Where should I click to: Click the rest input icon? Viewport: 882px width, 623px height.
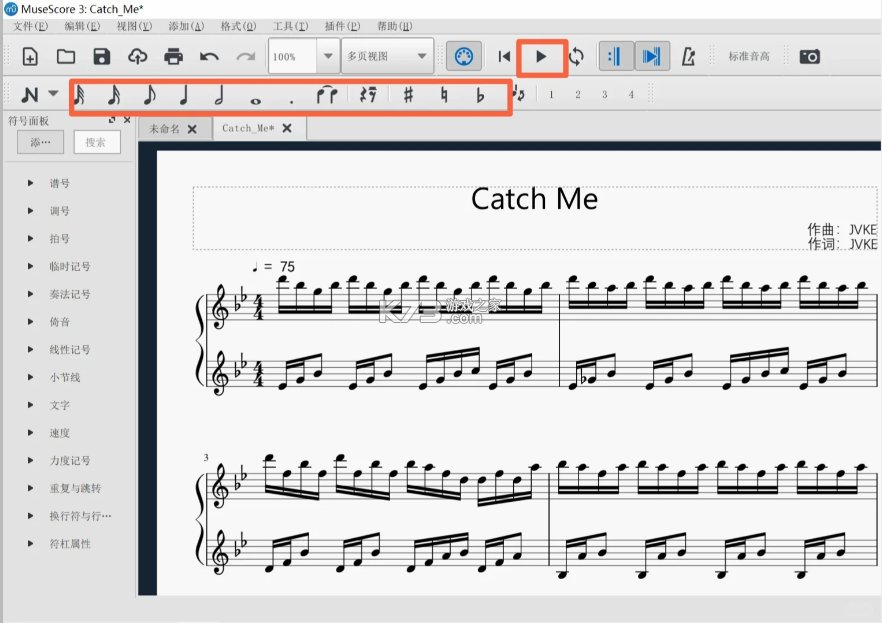coord(367,95)
